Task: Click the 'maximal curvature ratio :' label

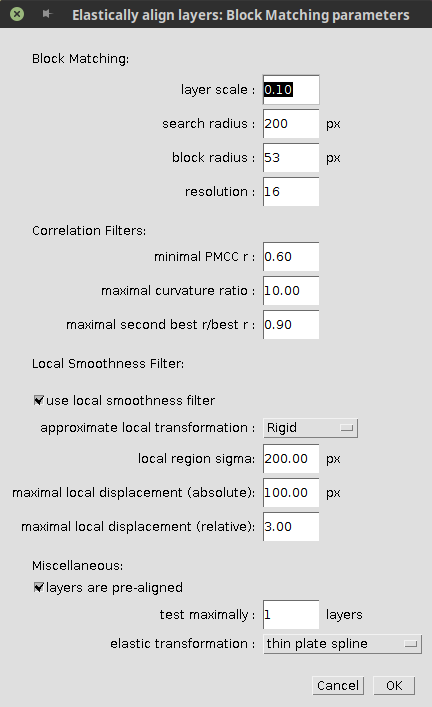Action: [178, 291]
